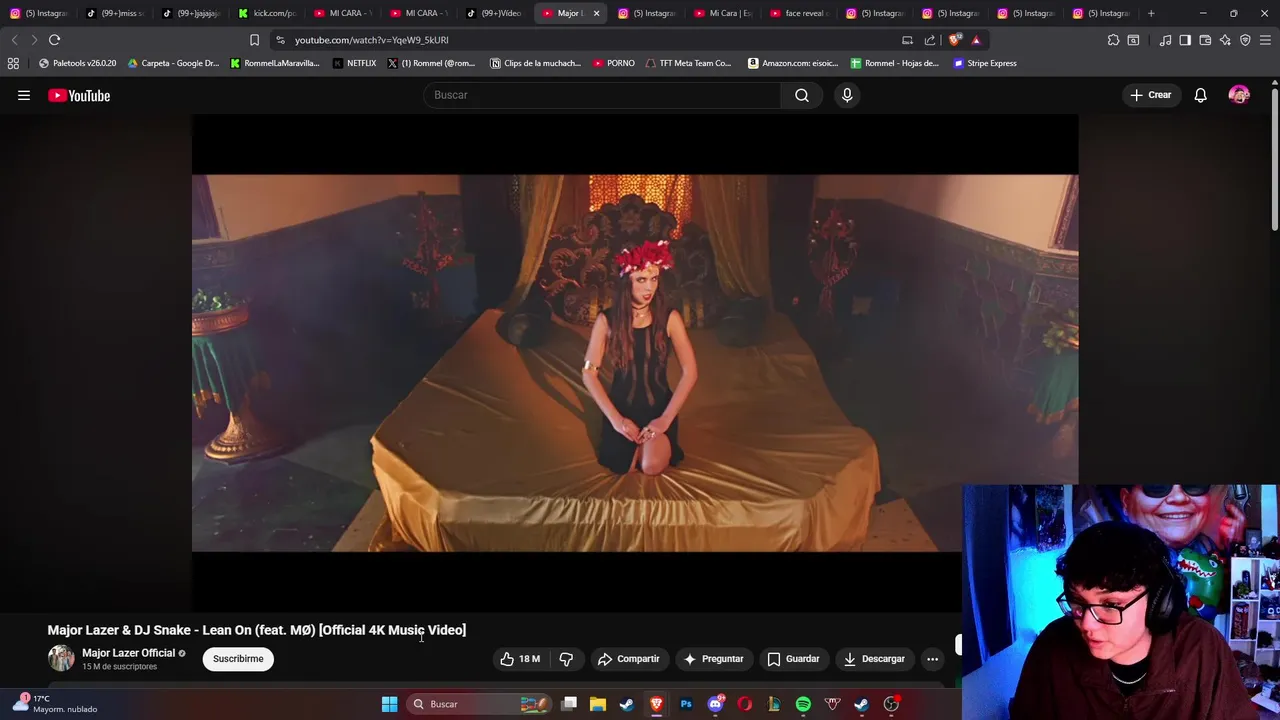Focus the YouTube Buscar search field
The image size is (1280, 720).
[x=603, y=95]
